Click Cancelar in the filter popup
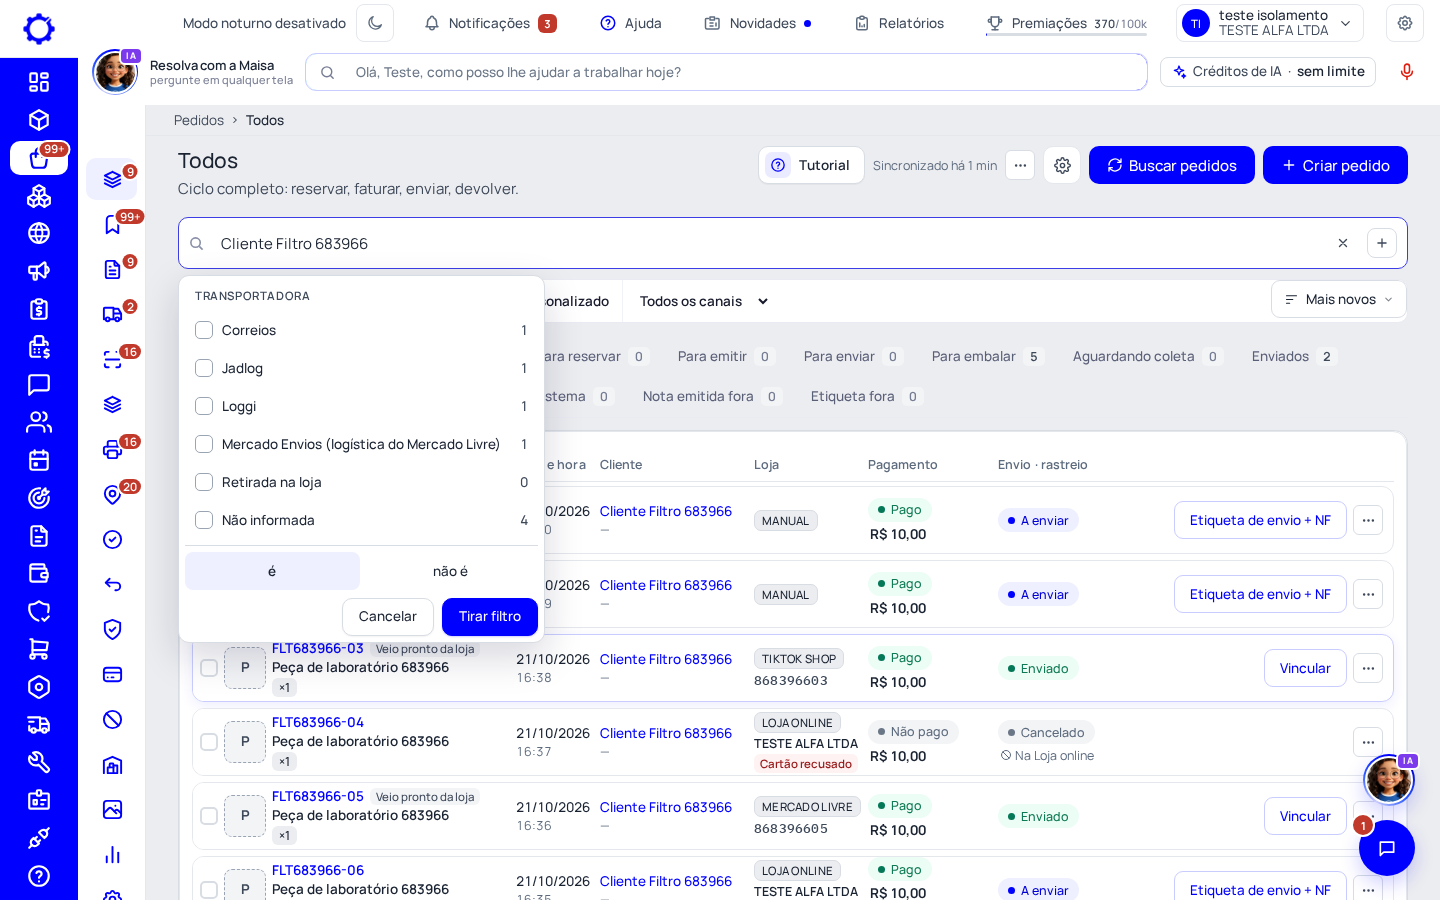Image resolution: width=1440 pixels, height=900 pixels. point(388,616)
